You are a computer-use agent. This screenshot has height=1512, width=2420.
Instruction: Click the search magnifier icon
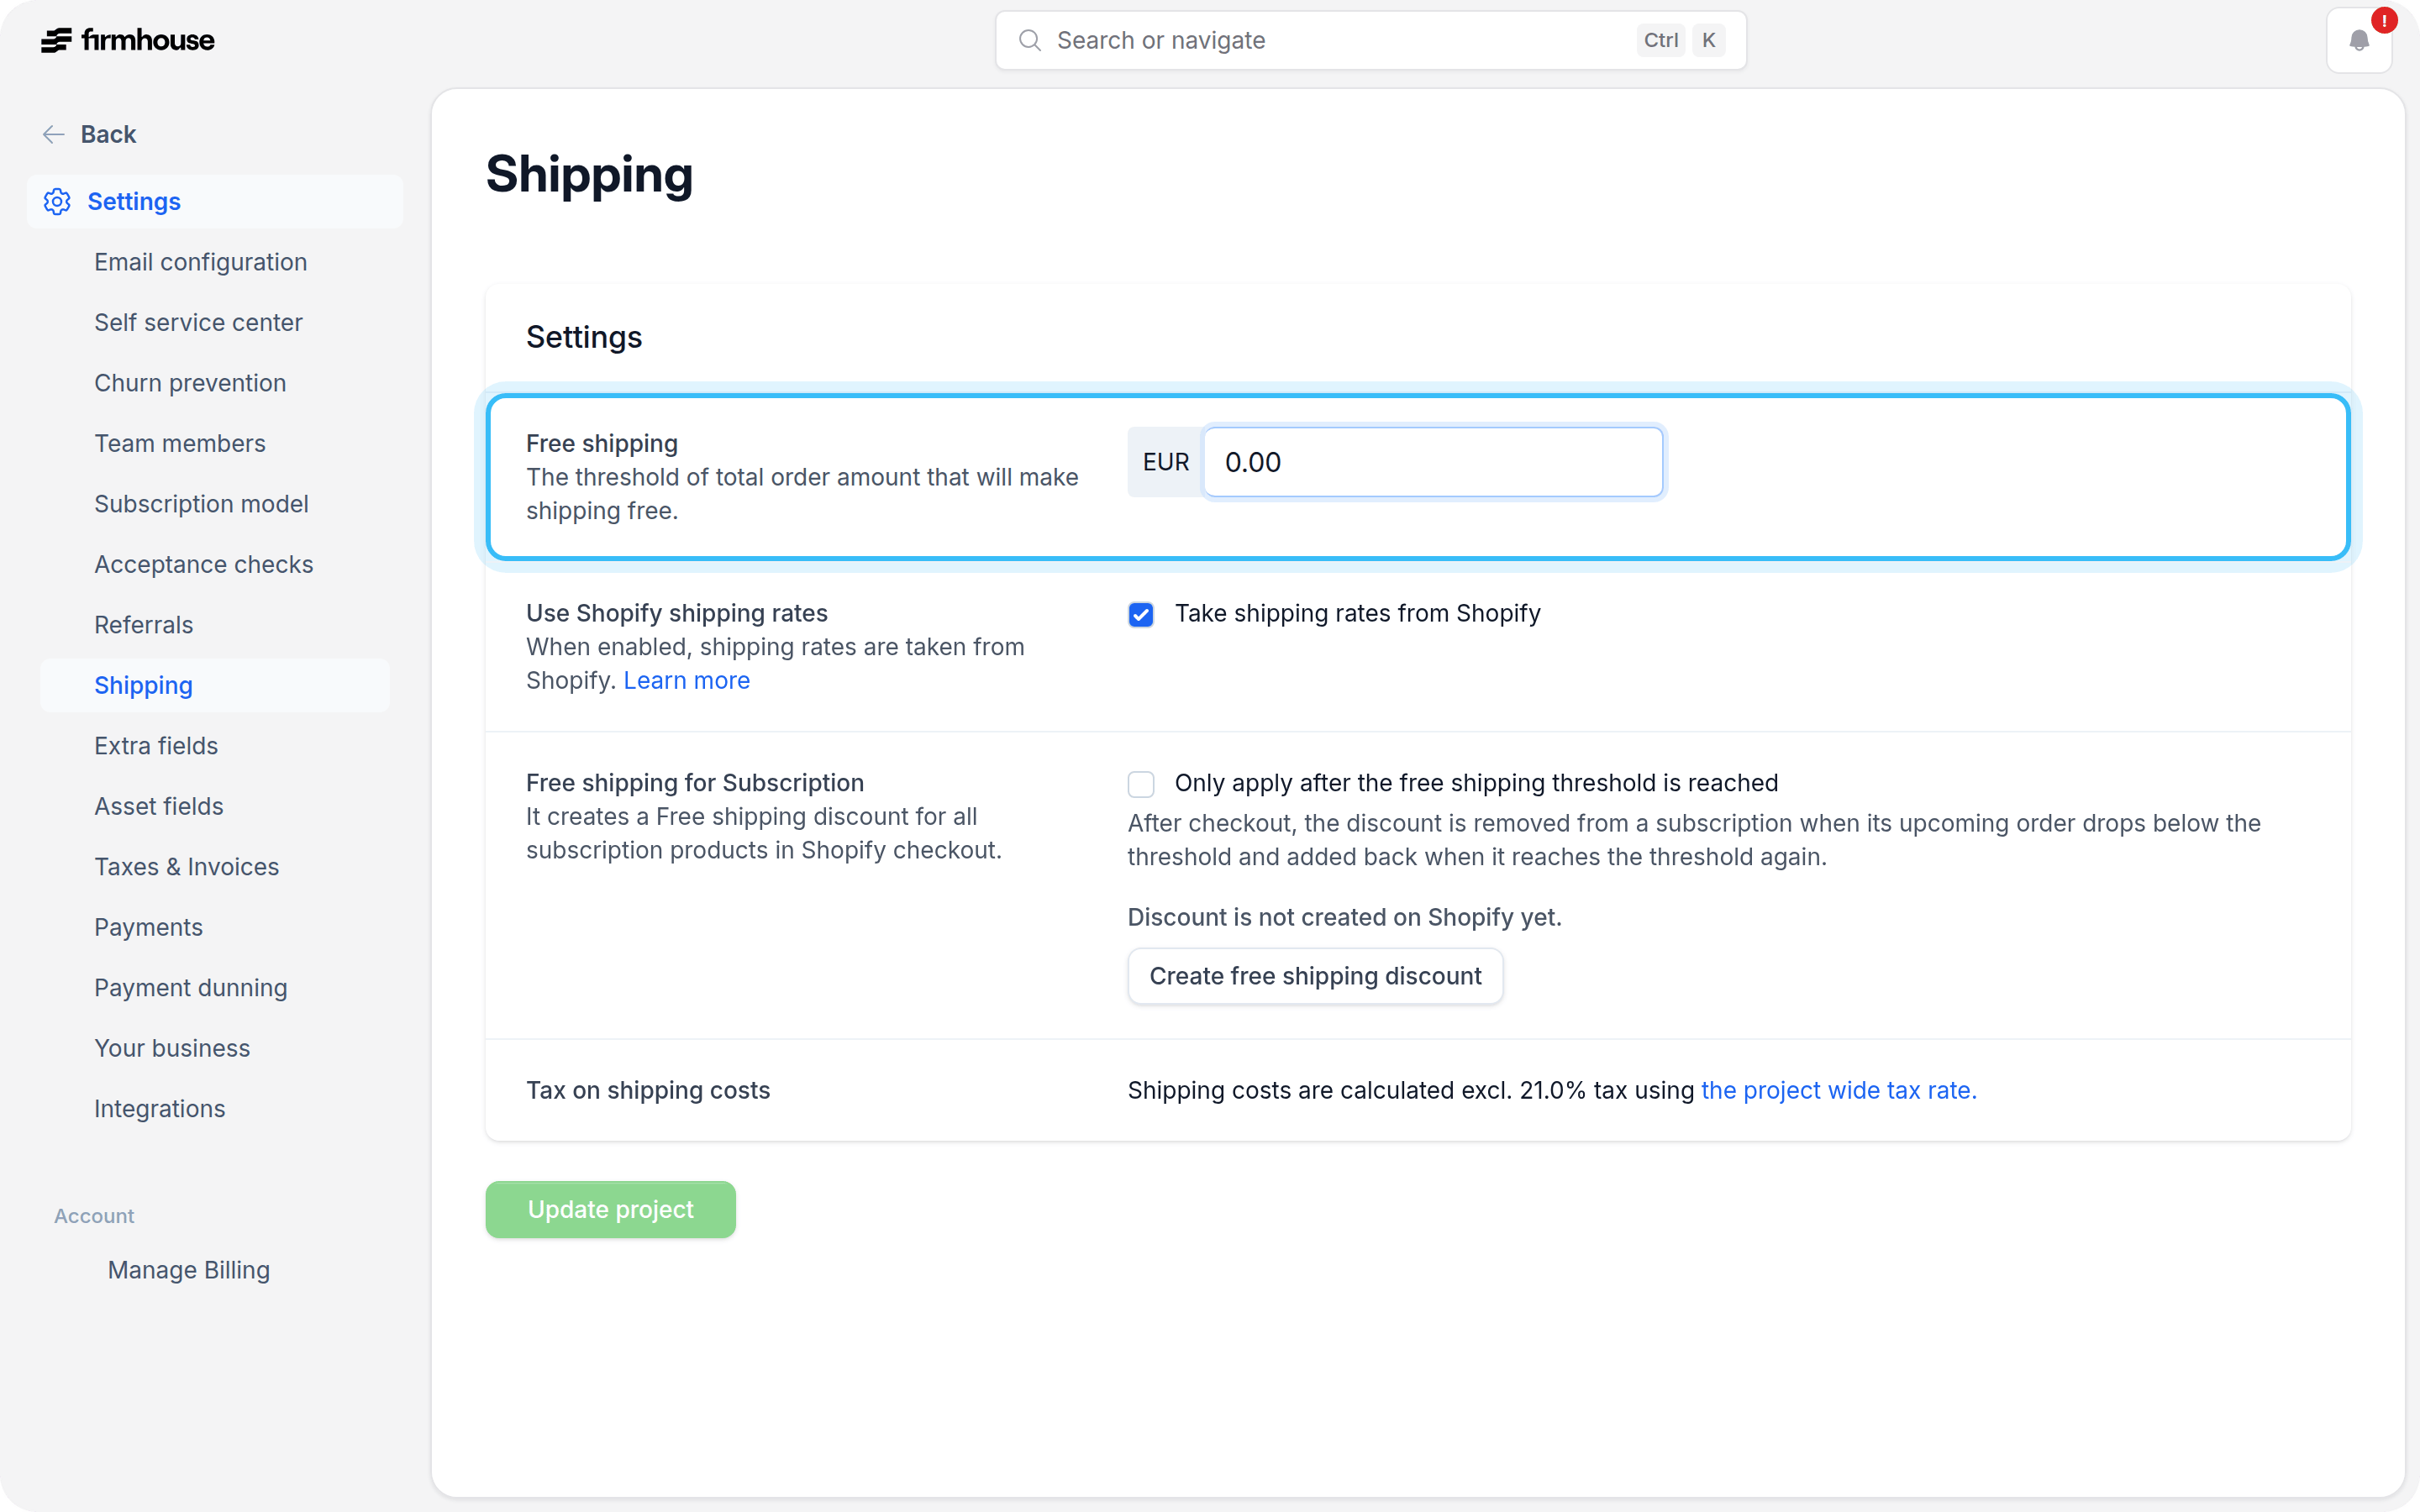pyautogui.click(x=1030, y=40)
